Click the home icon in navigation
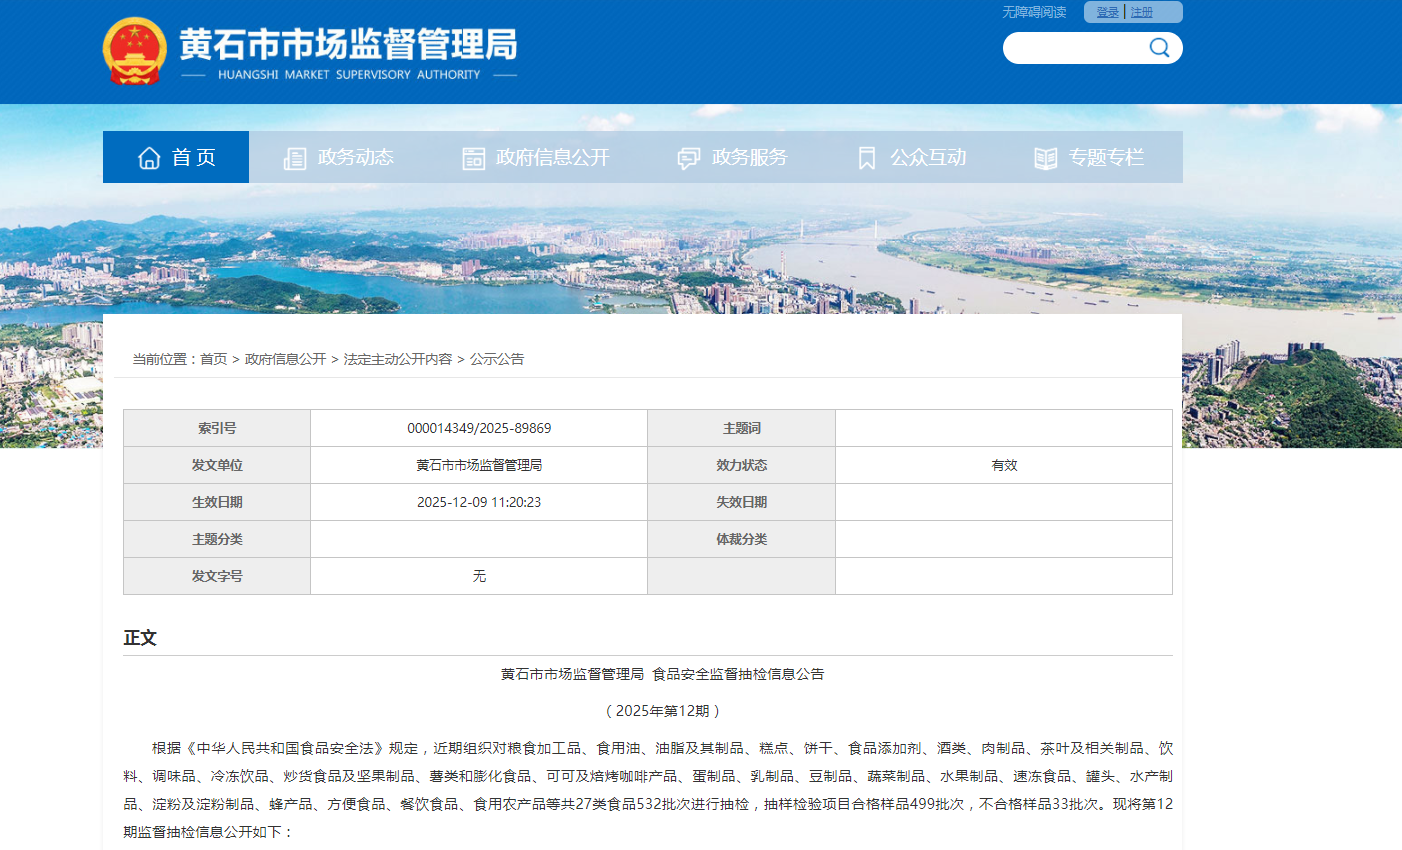The image size is (1402, 850). coord(149,158)
